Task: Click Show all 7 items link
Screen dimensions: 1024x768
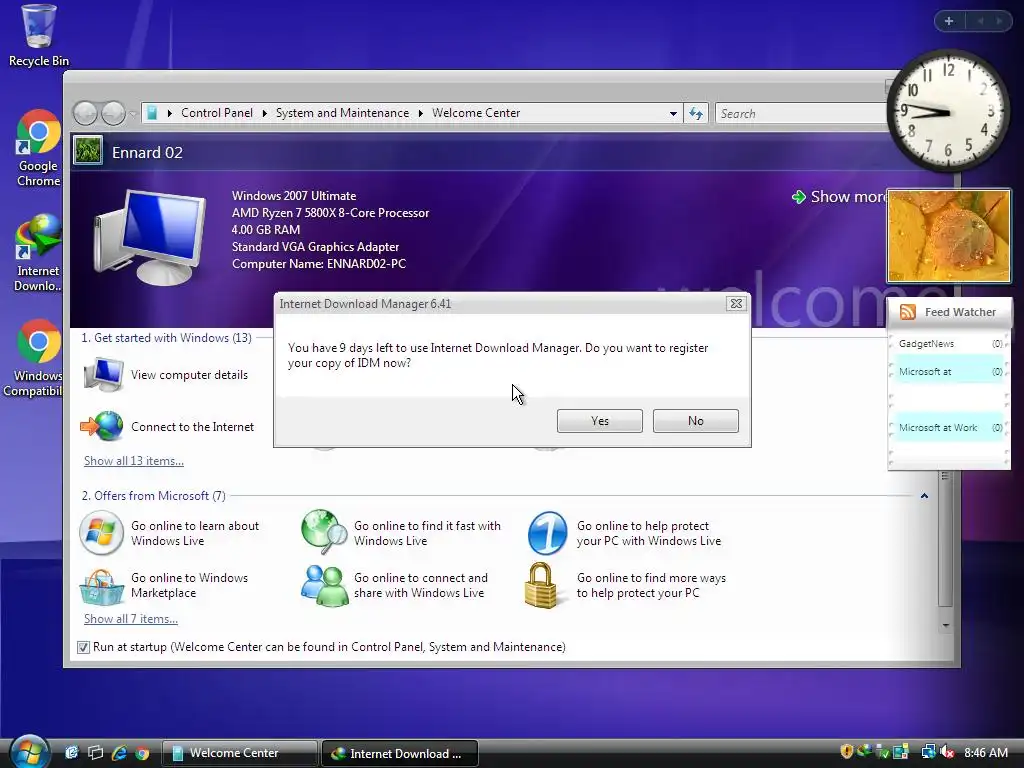Action: pos(131,619)
